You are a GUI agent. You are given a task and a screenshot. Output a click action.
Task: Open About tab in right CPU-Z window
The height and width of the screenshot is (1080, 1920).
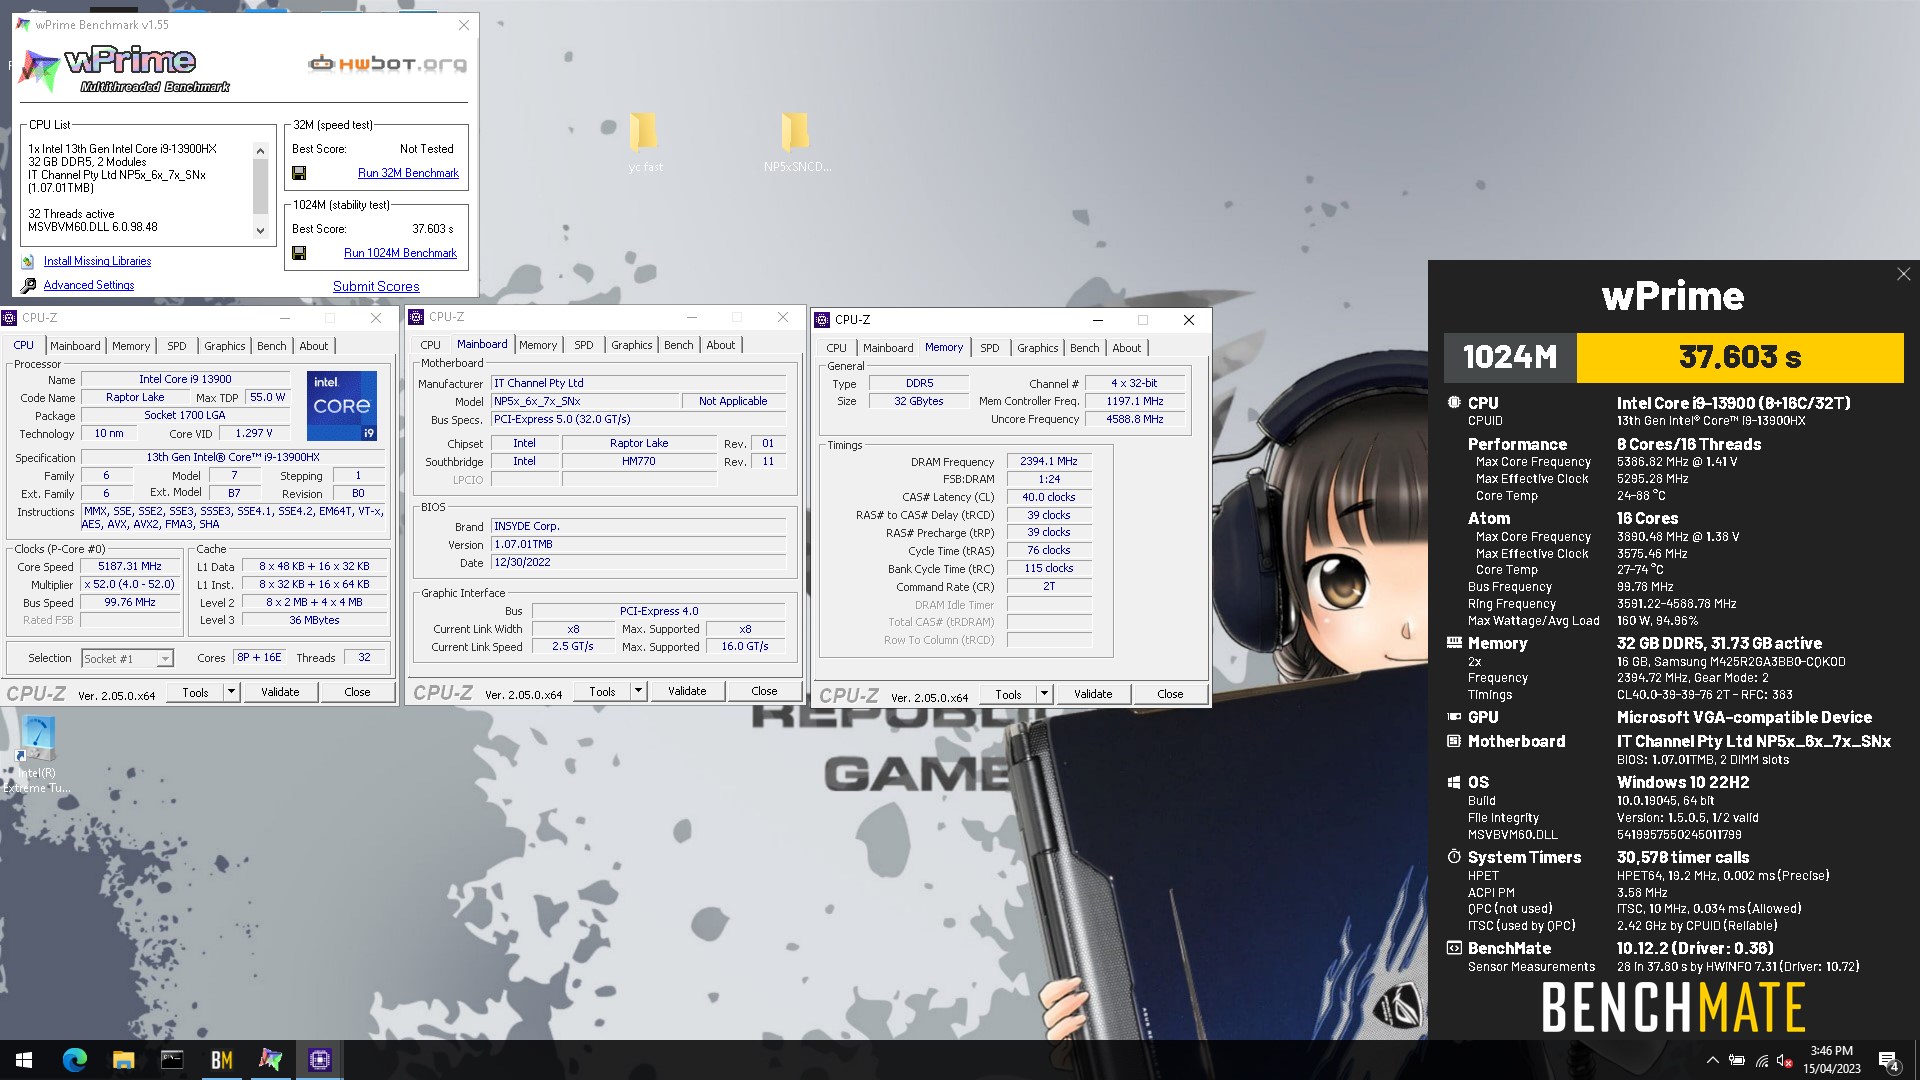[1127, 348]
